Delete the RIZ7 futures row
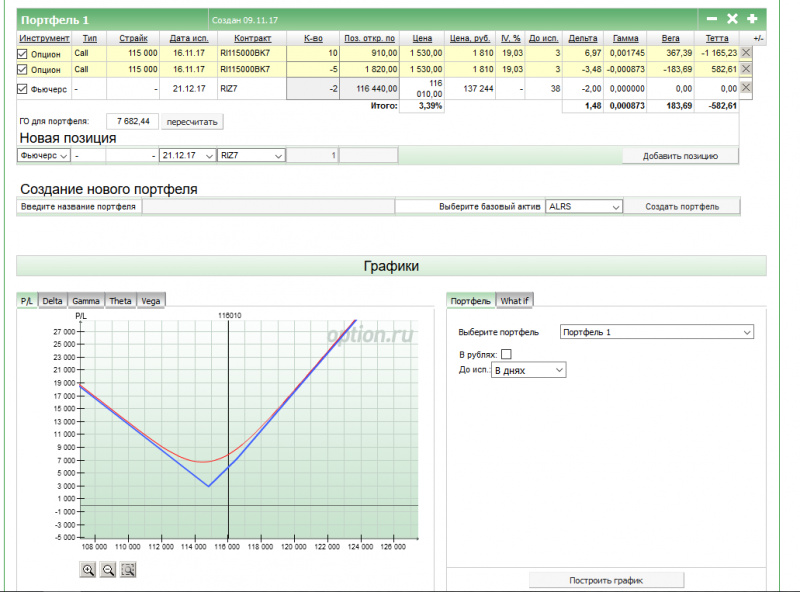The height and width of the screenshot is (592, 800). click(x=745, y=88)
